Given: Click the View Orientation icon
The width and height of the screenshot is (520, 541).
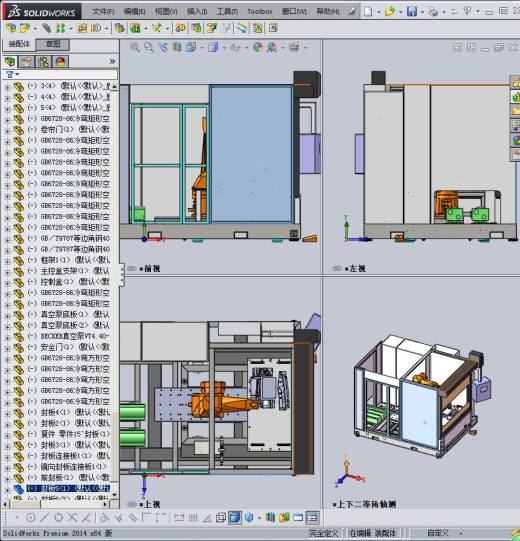Looking at the screenshot, I should [x=191, y=47].
